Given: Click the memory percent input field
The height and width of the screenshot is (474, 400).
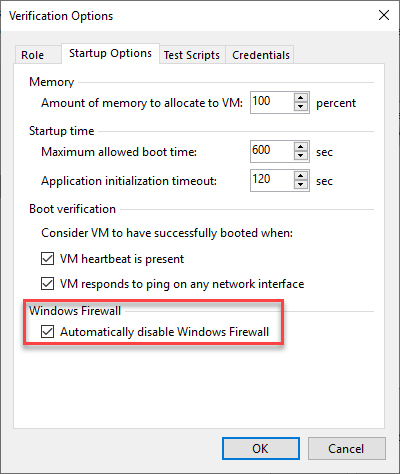Looking at the screenshot, I should pos(272,102).
